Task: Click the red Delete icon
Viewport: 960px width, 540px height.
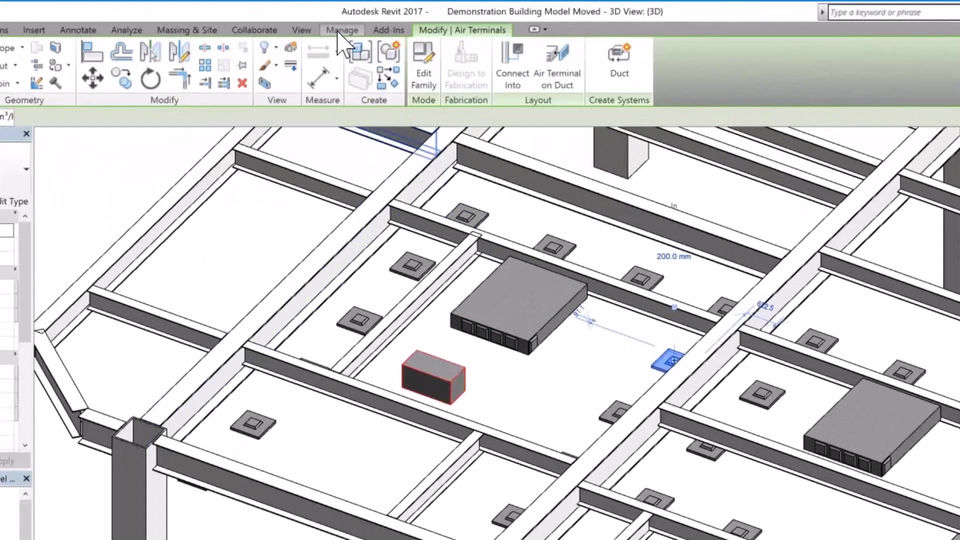Action: (x=242, y=83)
